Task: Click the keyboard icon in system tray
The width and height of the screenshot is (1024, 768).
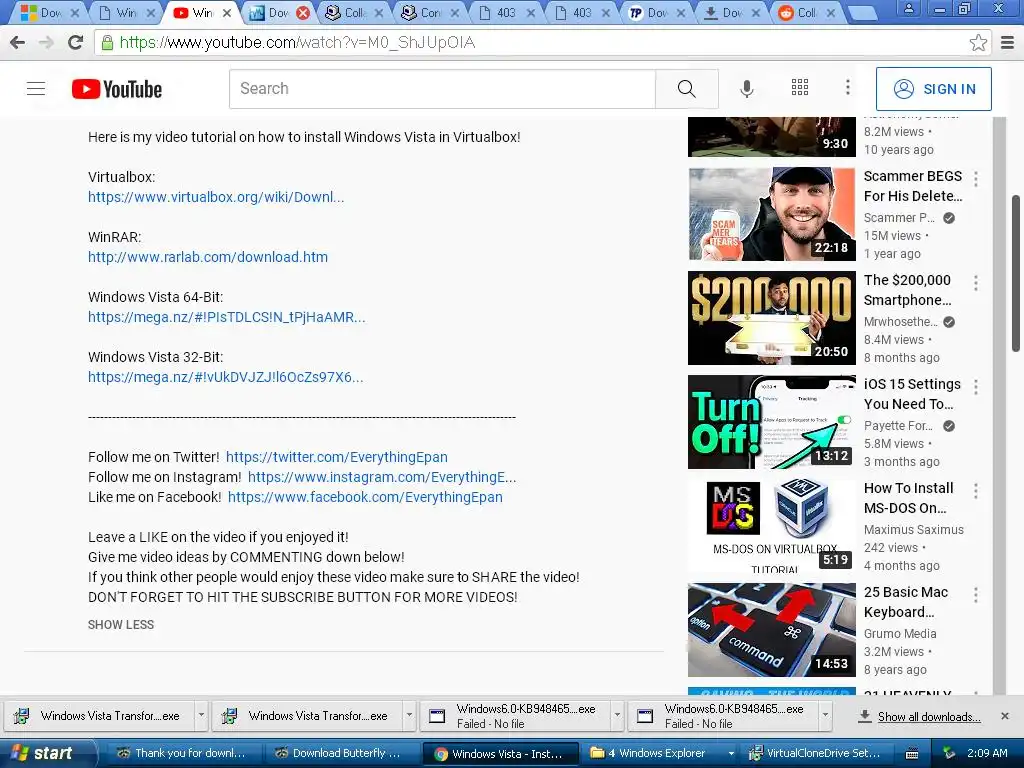Action: 912,754
